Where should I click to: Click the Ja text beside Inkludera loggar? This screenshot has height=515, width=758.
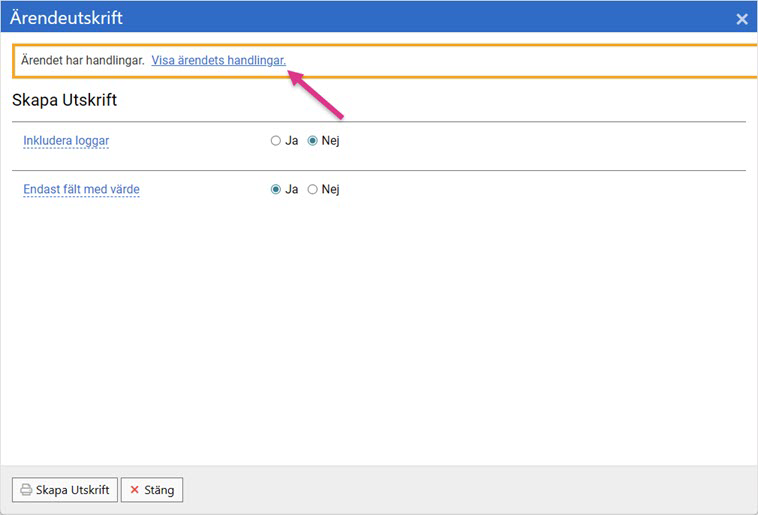point(292,141)
